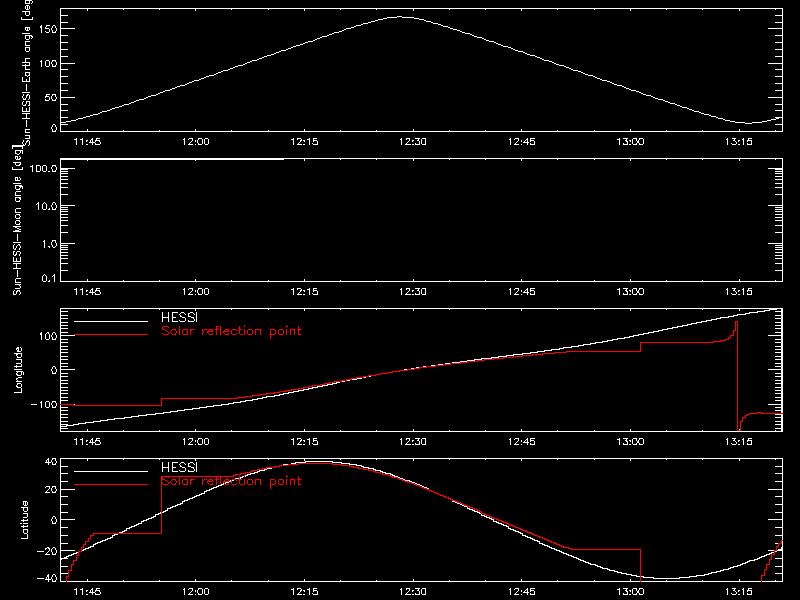The image size is (800, 600).
Task: Click 13:15 time label under Earth-angle plot
Action: [x=738, y=141]
